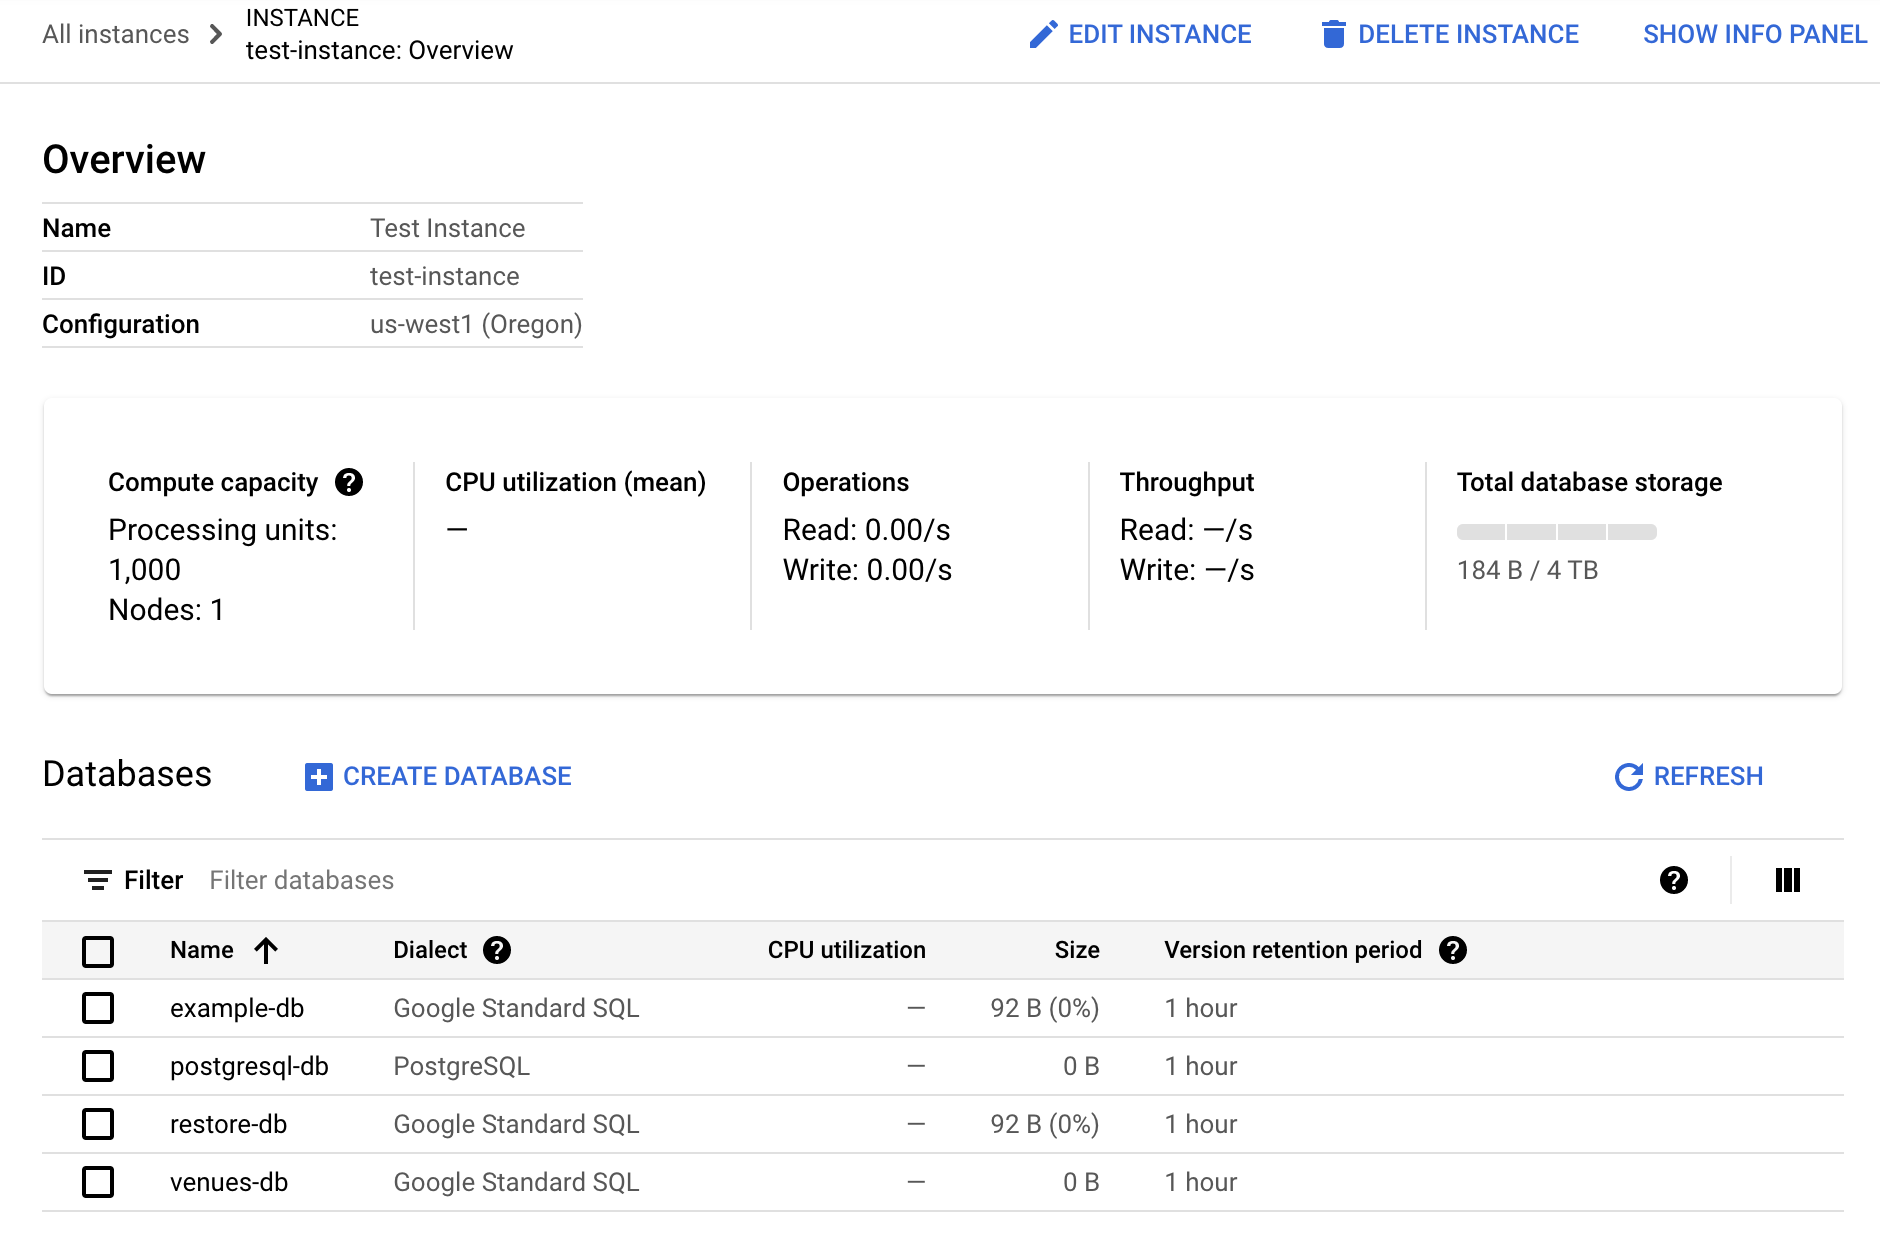Open help for Compute capacity
This screenshot has height=1238, width=1880.
coord(348,482)
